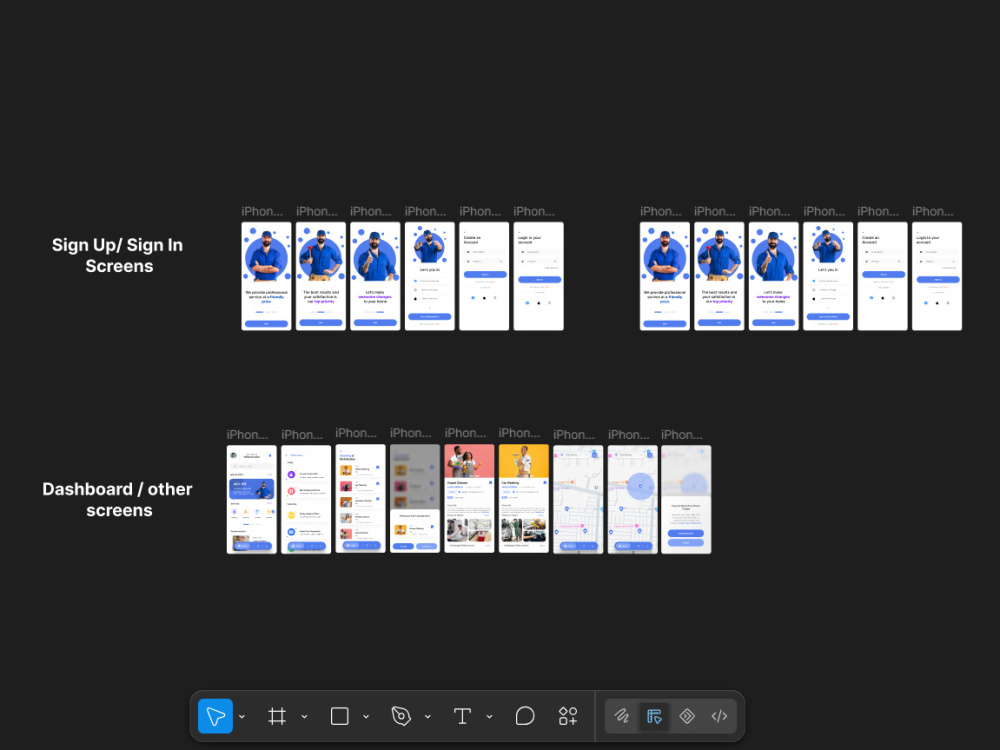This screenshot has height=750, width=1000.
Task: Open the Actions shapes-plus icon
Action: point(568,716)
